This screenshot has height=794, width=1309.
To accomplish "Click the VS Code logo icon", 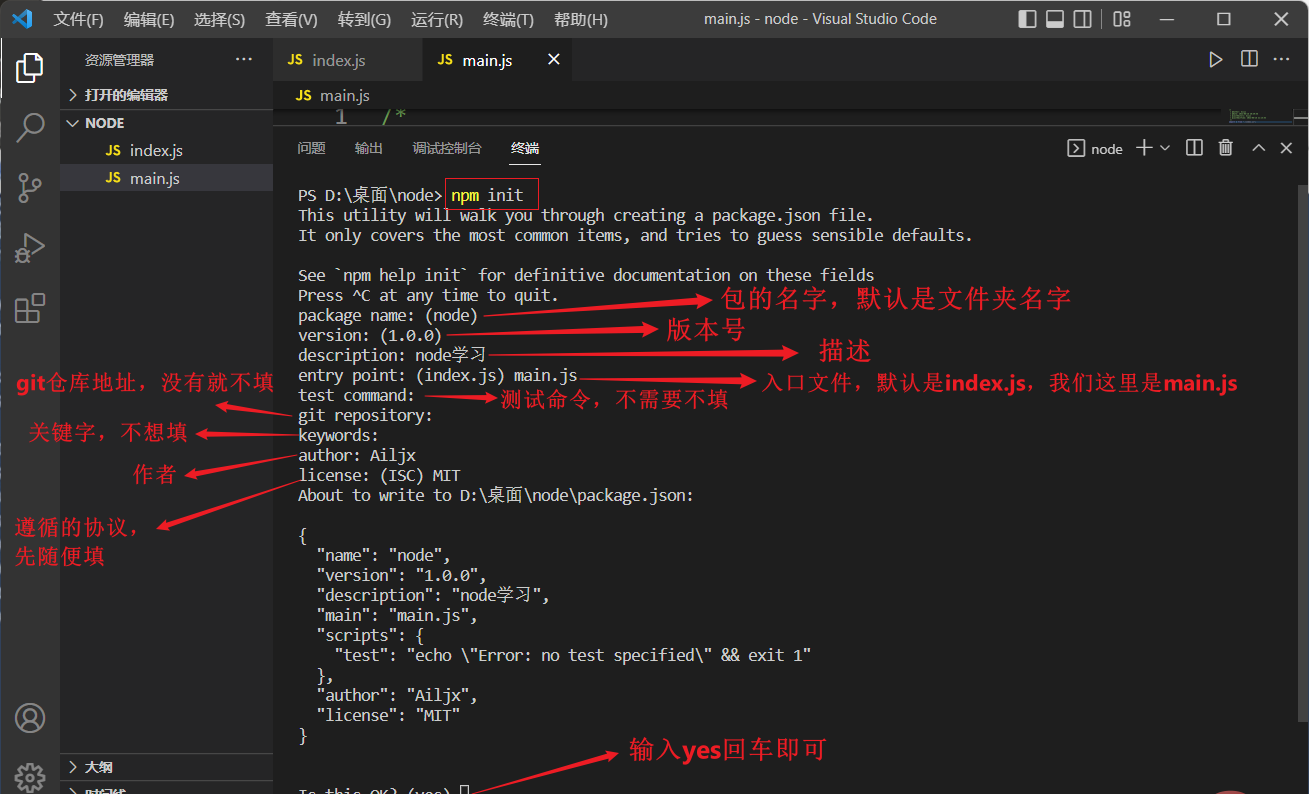I will click(22, 19).
